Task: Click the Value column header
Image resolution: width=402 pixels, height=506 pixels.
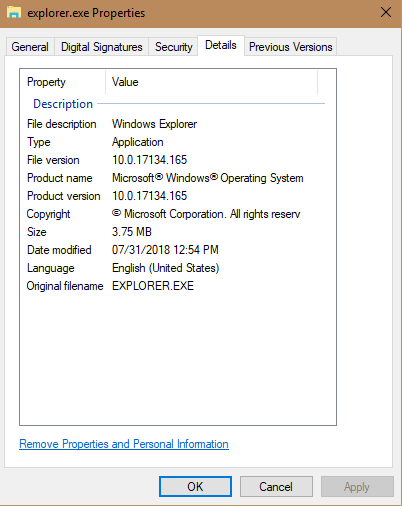Action: 212,82
